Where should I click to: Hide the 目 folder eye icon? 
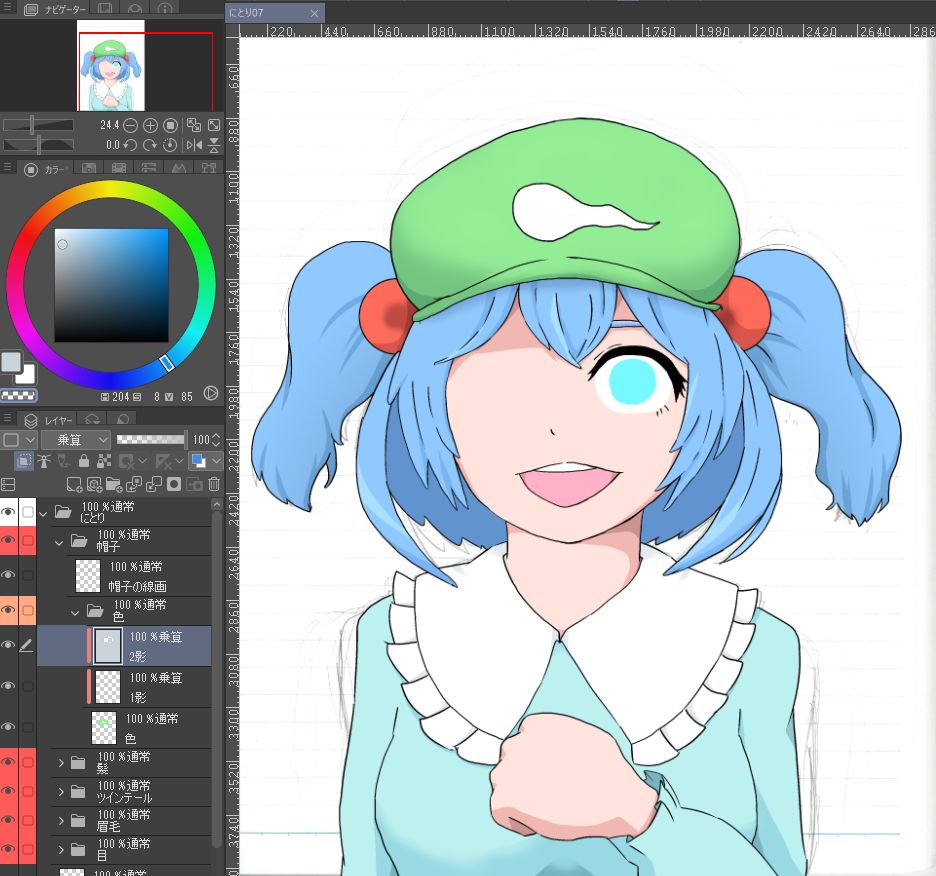click(8, 849)
